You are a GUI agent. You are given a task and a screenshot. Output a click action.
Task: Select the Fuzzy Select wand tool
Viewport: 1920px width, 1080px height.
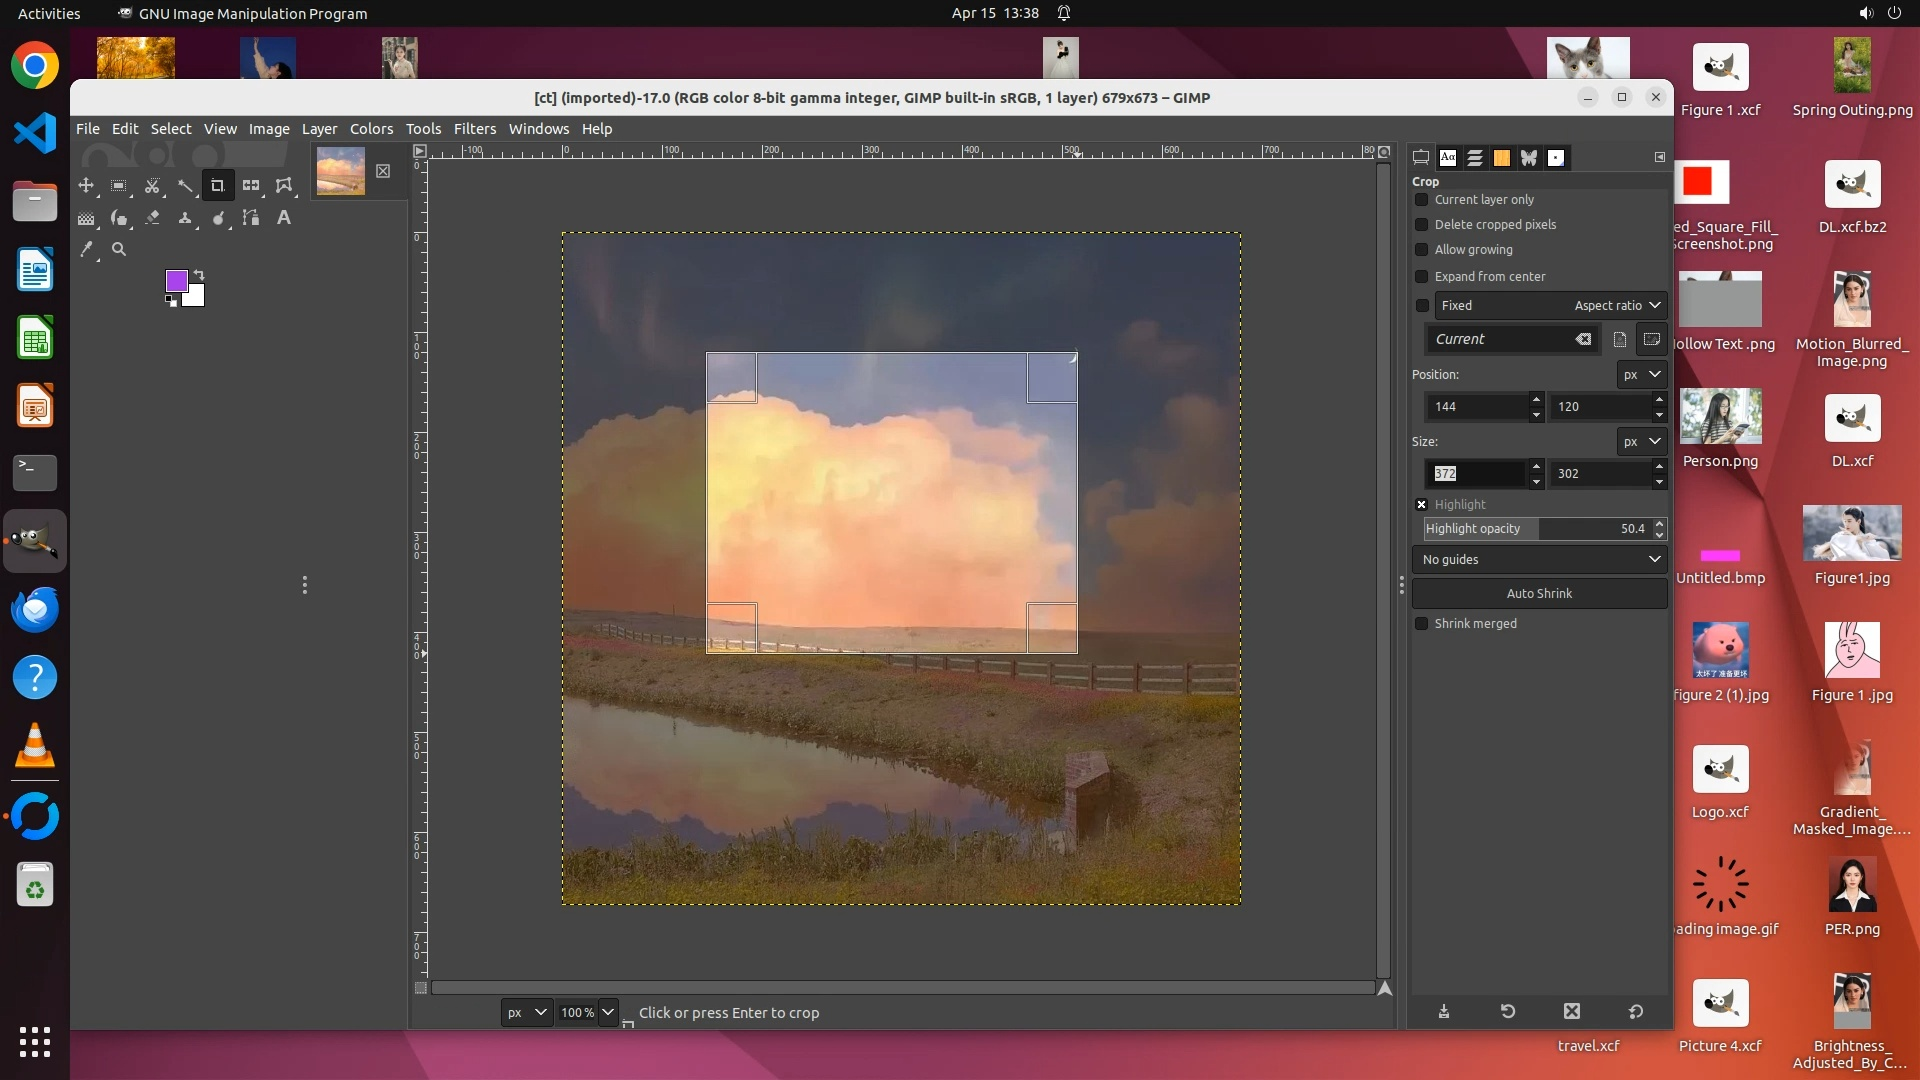pos(185,186)
